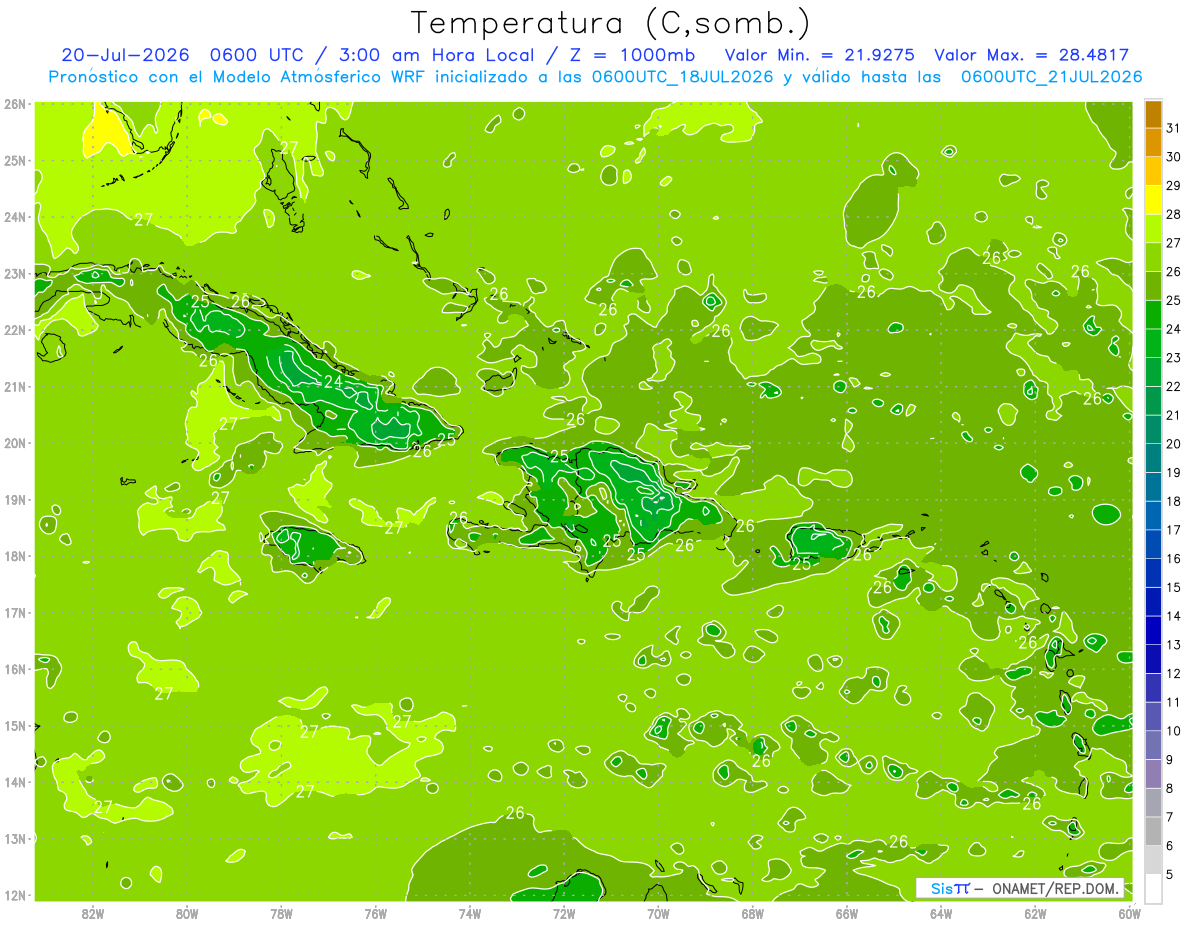Click the legend value "22"
Screen dimensions: 1200x927
click(x=1174, y=387)
